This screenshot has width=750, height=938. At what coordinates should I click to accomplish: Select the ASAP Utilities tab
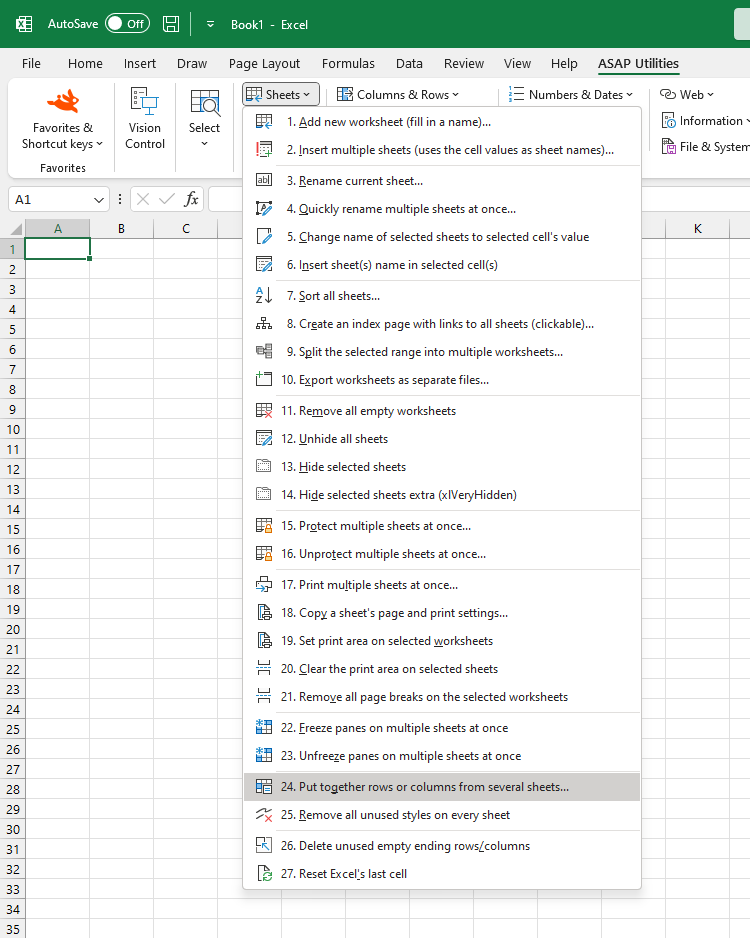[638, 63]
